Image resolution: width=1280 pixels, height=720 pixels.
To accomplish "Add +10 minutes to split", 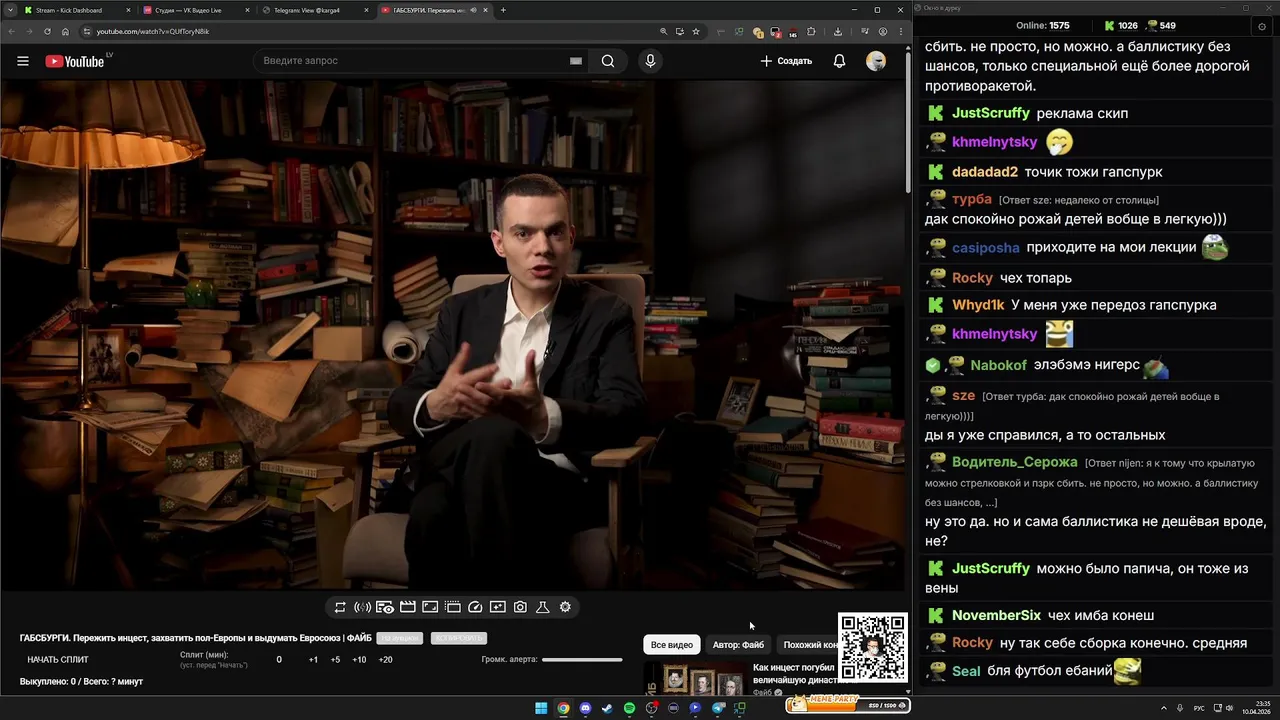I will point(359,660).
